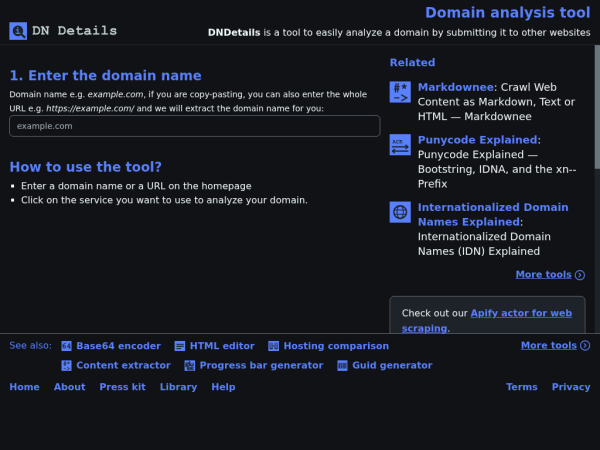This screenshot has width=600, height=450.
Task: Follow the footer More tools link
Action: click(549, 346)
